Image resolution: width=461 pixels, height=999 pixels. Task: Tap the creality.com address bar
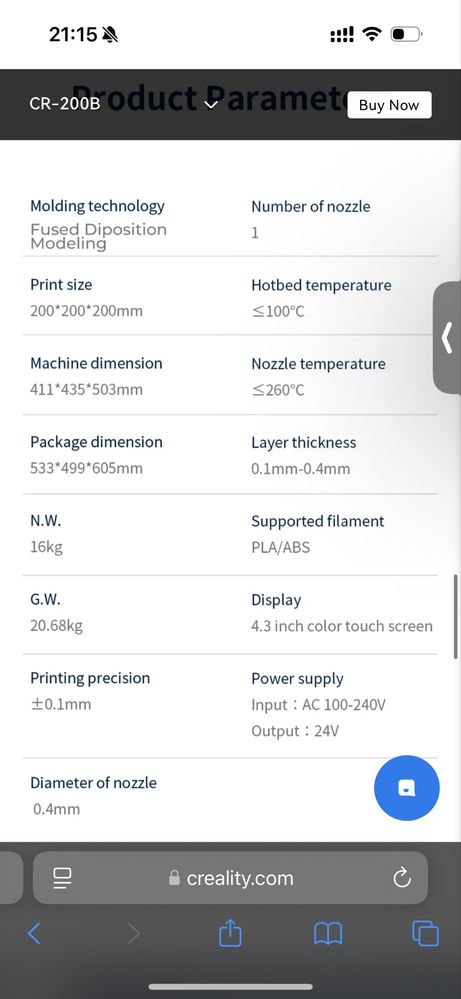point(230,878)
